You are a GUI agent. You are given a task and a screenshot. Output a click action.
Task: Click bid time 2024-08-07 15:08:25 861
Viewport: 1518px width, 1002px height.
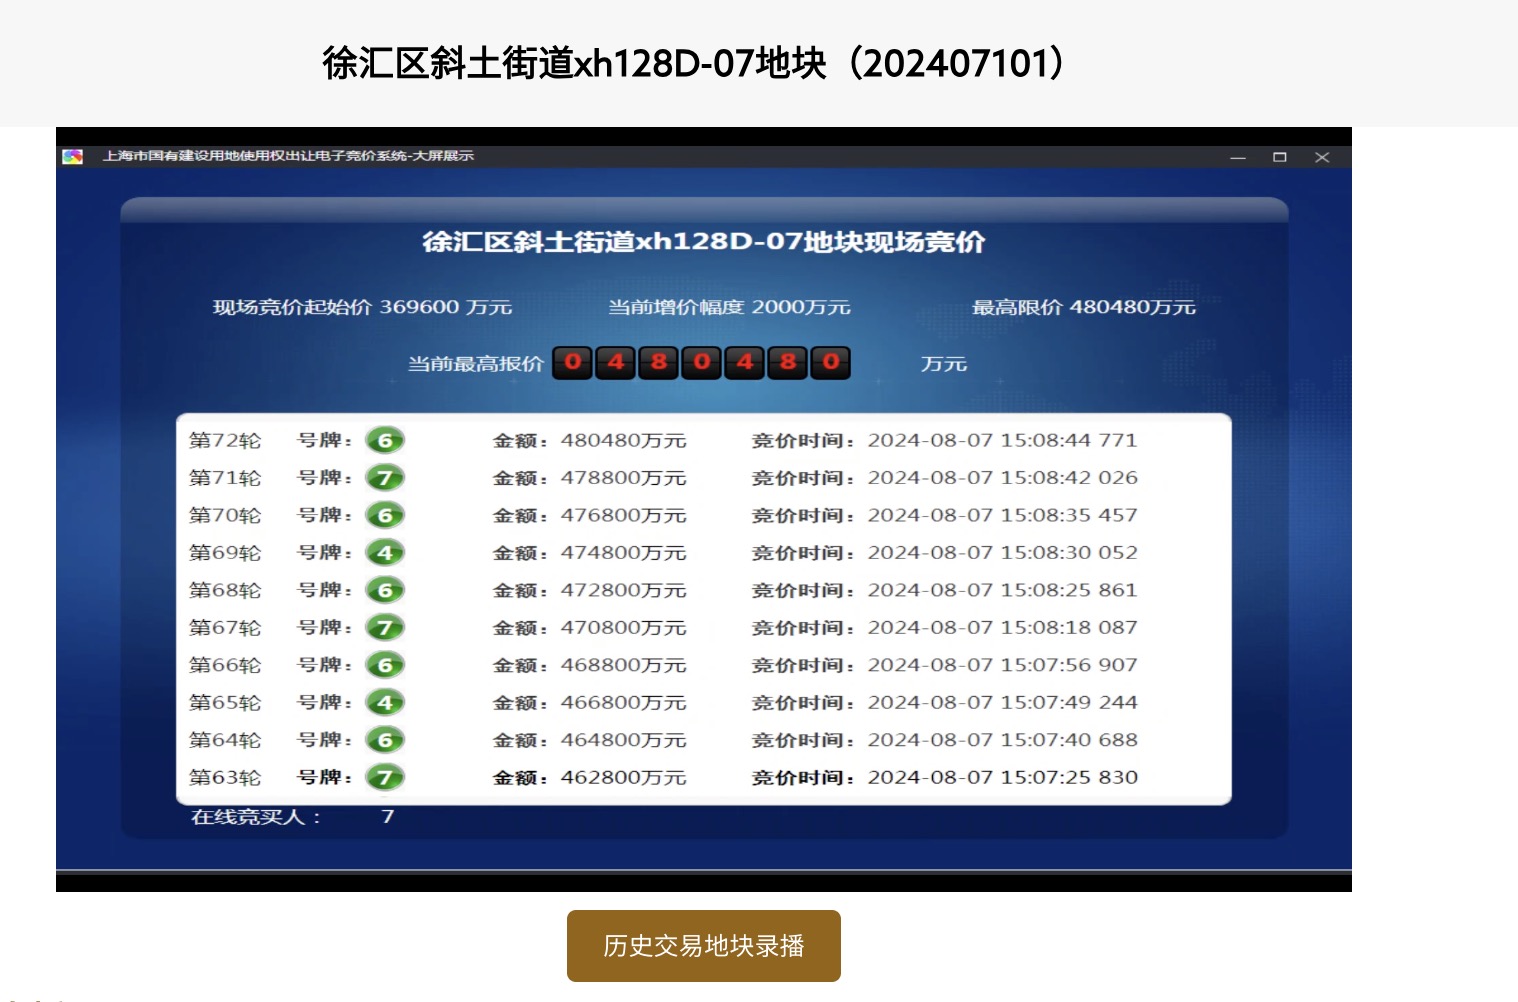coord(1003,591)
